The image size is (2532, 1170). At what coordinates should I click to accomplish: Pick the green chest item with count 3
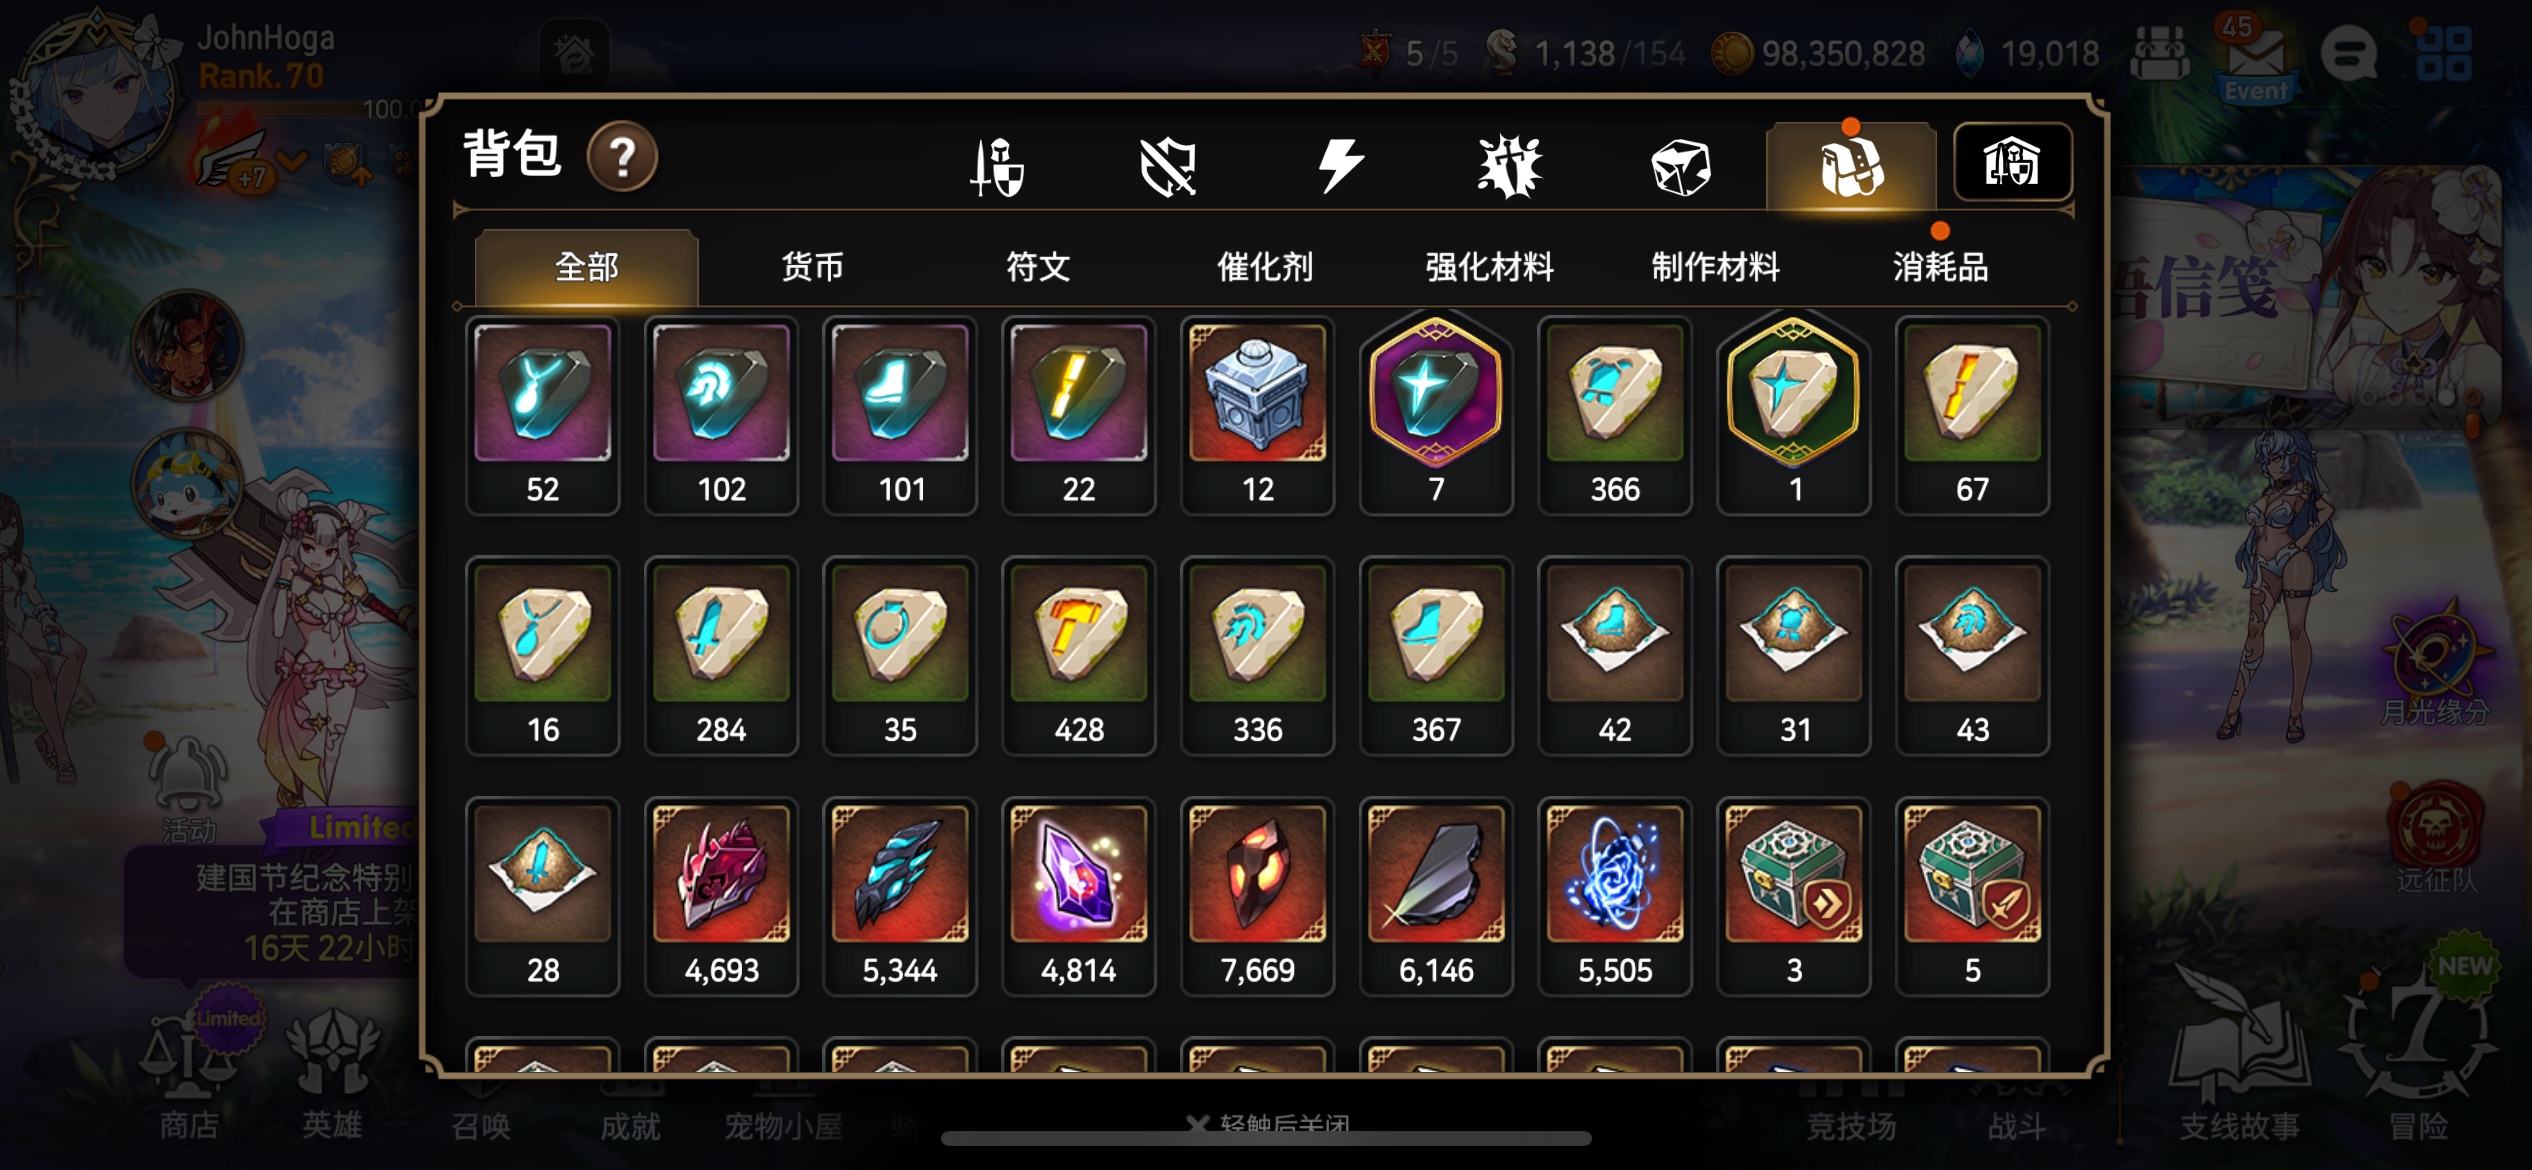point(1793,897)
